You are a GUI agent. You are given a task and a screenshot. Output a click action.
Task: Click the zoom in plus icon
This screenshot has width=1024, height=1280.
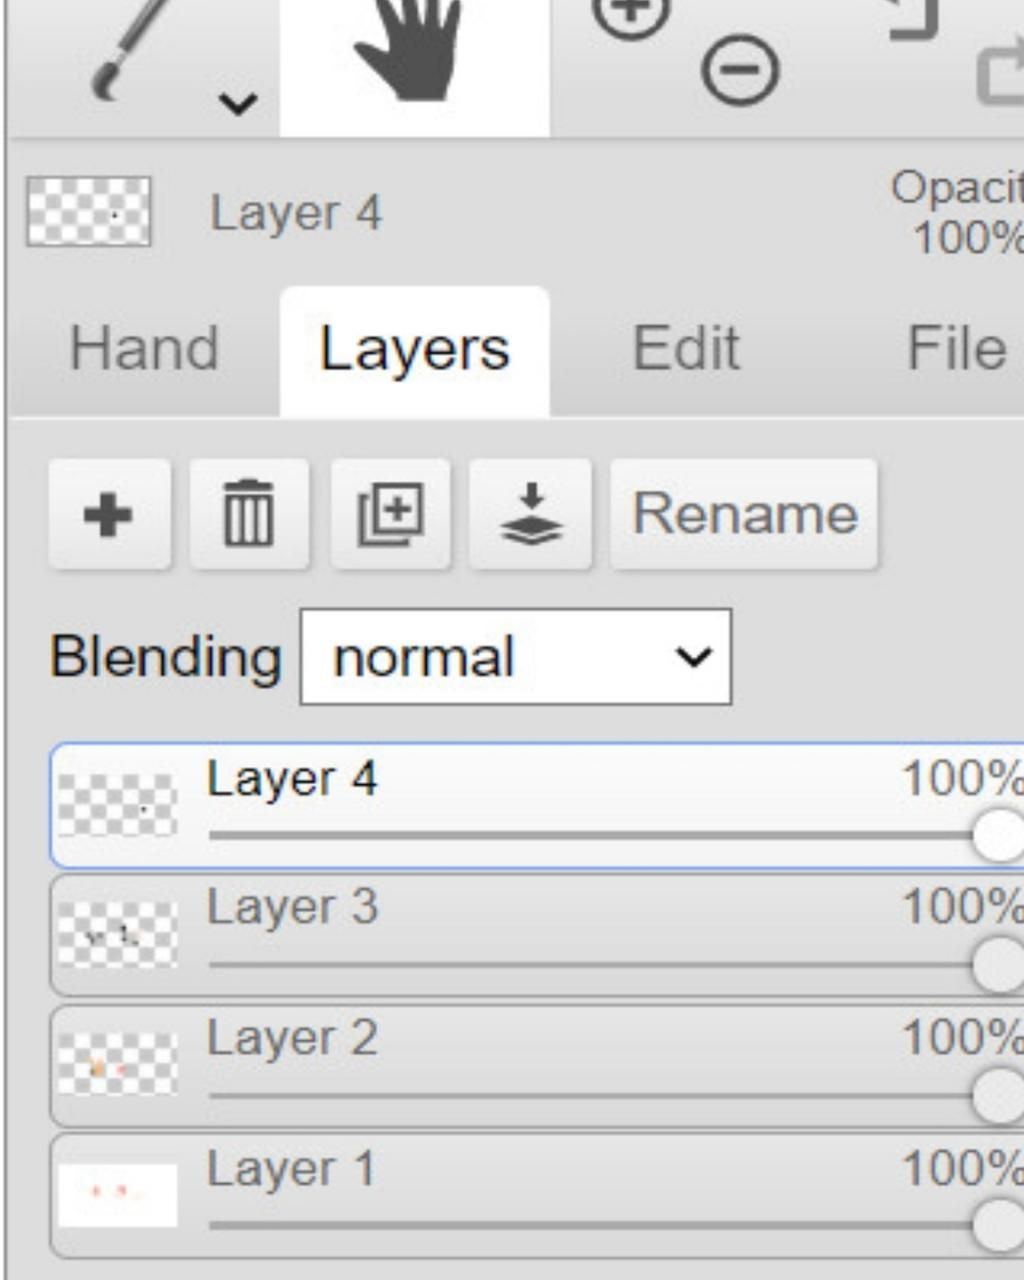click(x=630, y=15)
